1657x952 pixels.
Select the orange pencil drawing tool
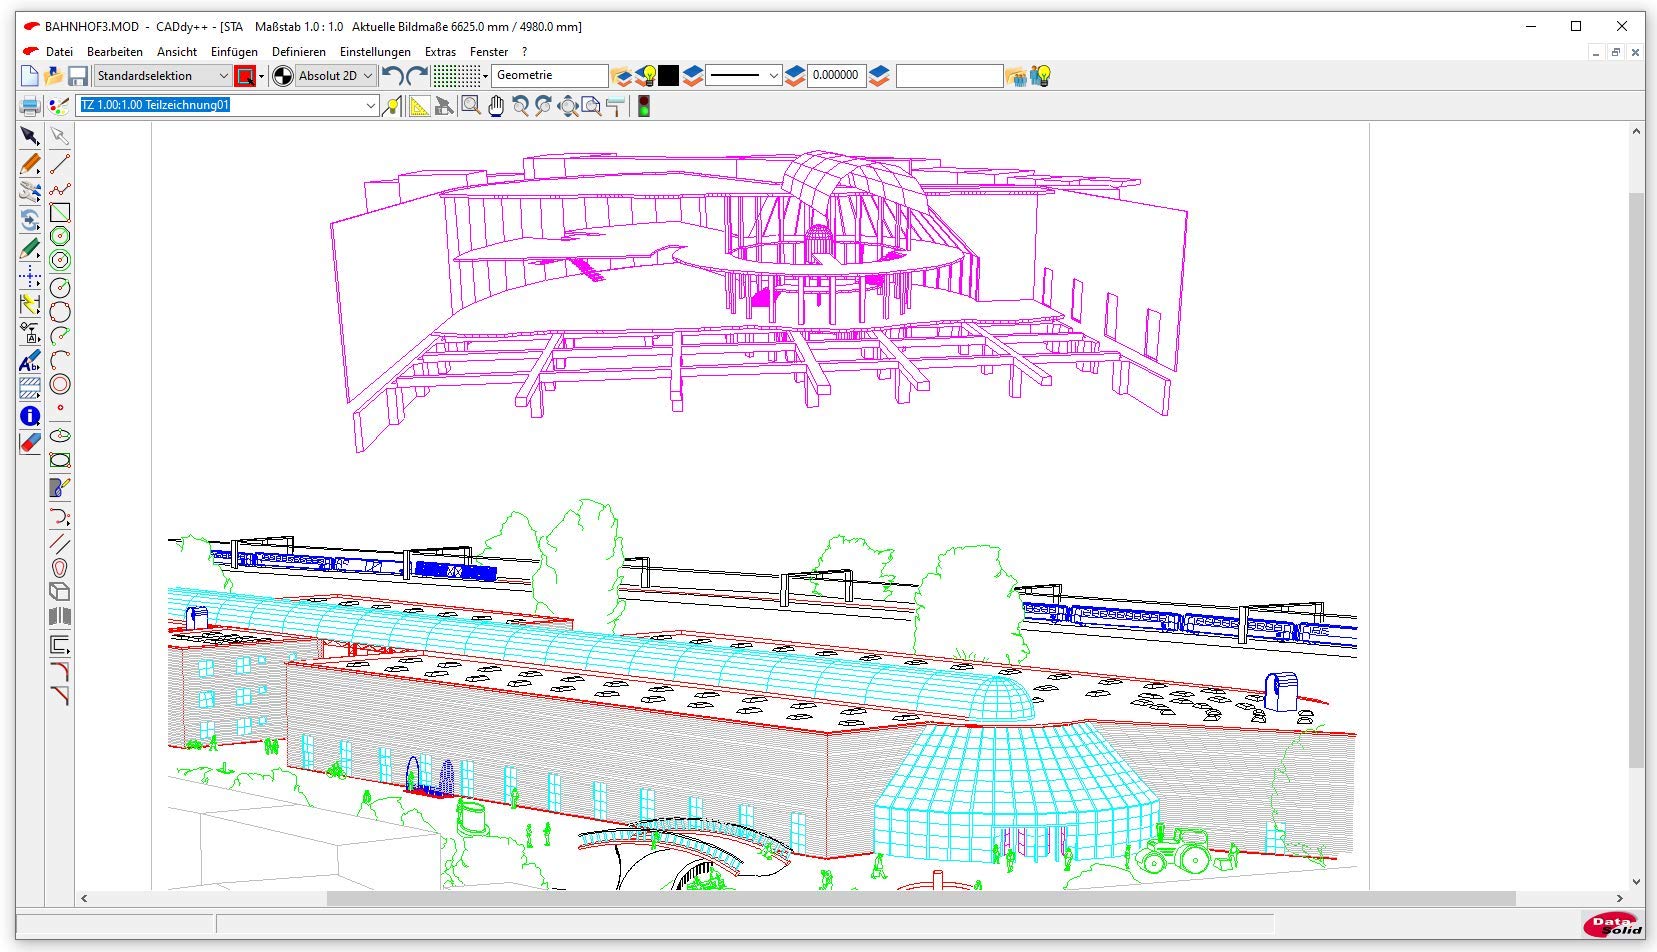(x=30, y=164)
